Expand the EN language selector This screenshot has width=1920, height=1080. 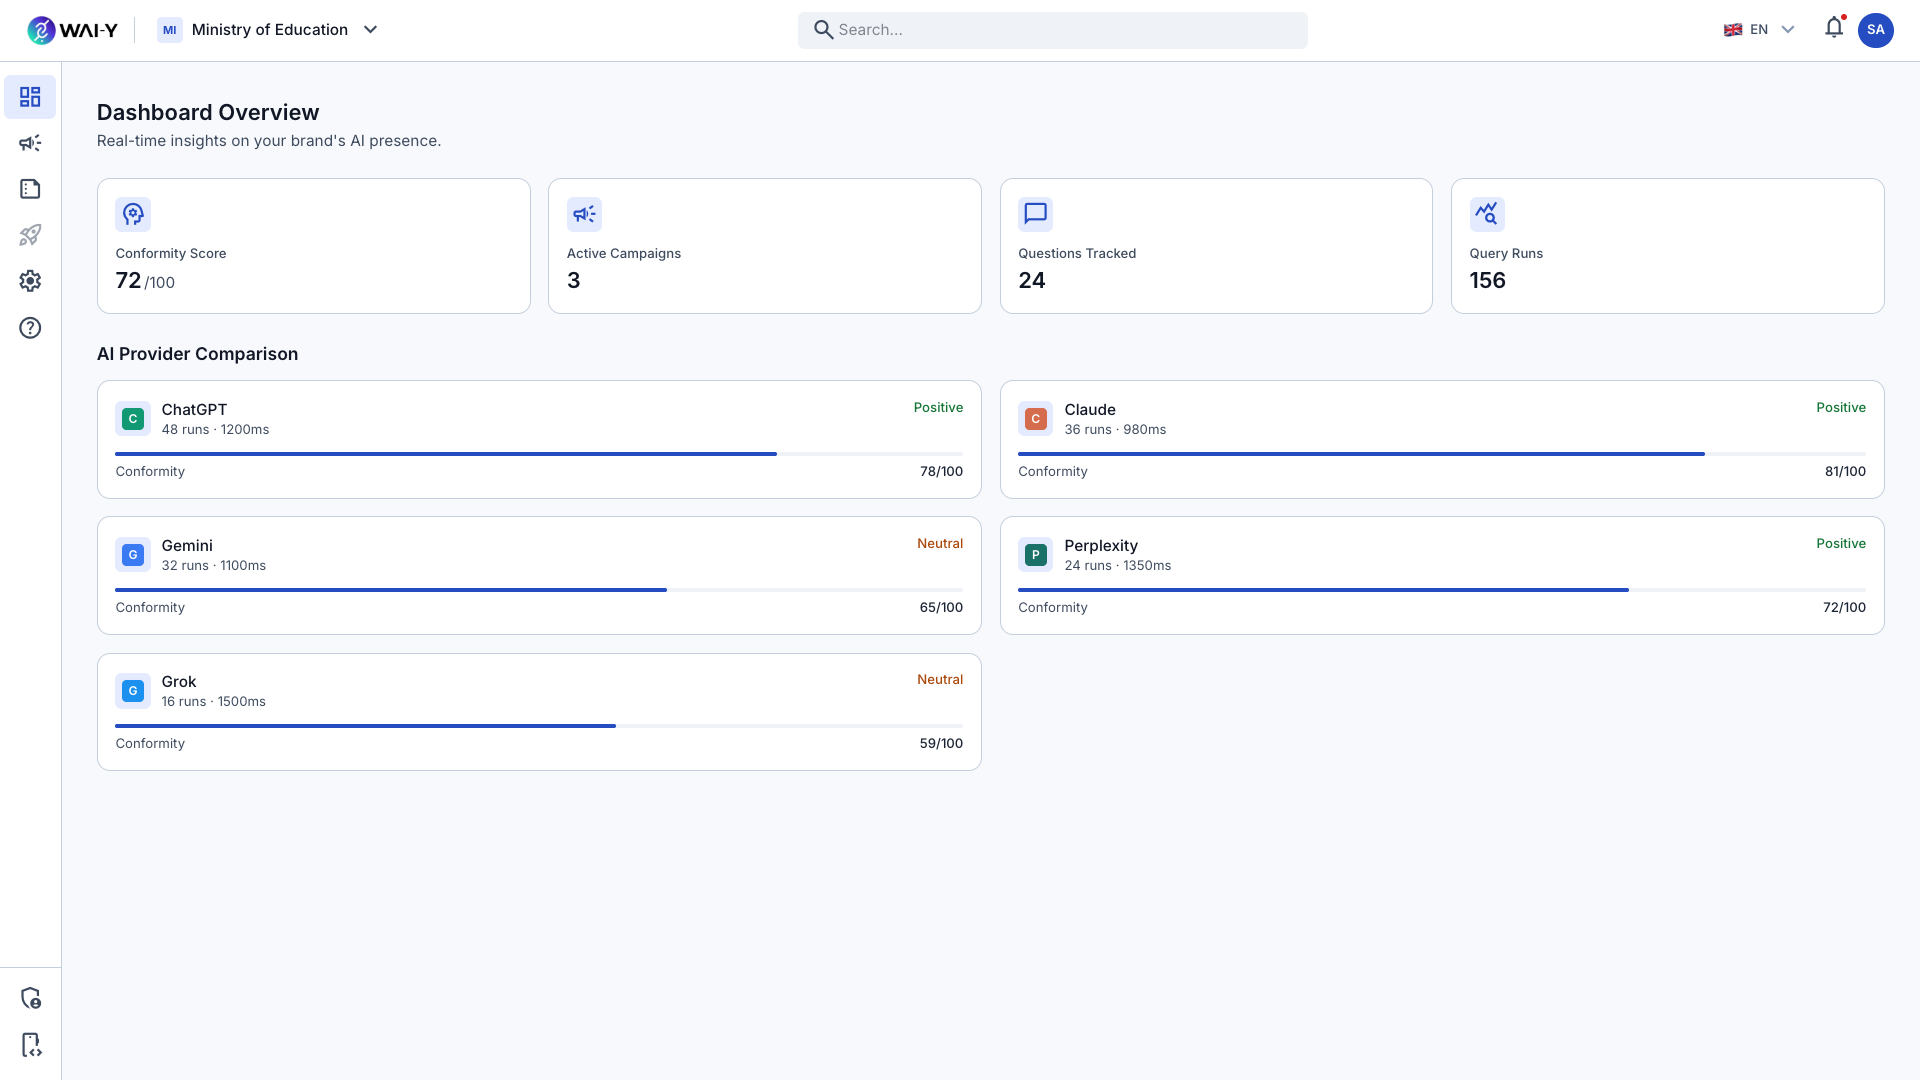point(1758,29)
